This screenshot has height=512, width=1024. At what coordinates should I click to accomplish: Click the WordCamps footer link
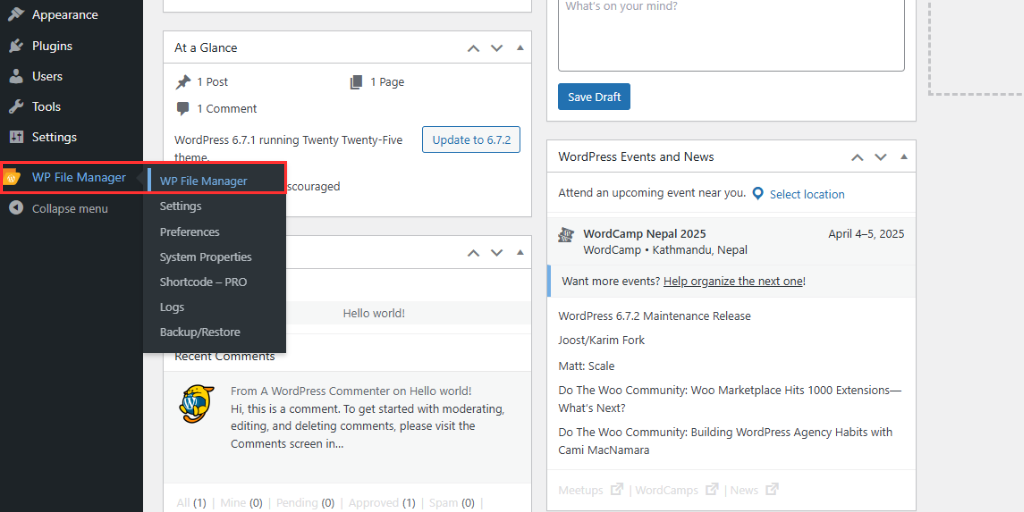(x=667, y=490)
